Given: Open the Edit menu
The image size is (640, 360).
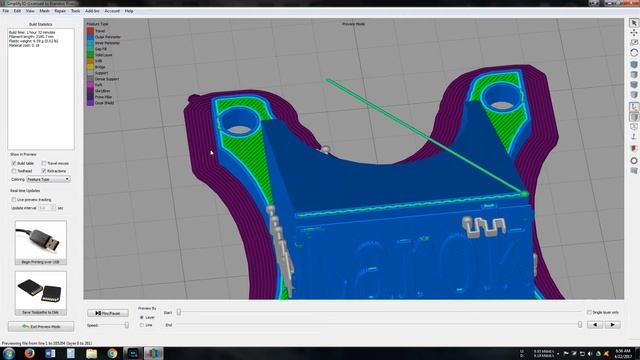Looking at the screenshot, I should 17,11.
